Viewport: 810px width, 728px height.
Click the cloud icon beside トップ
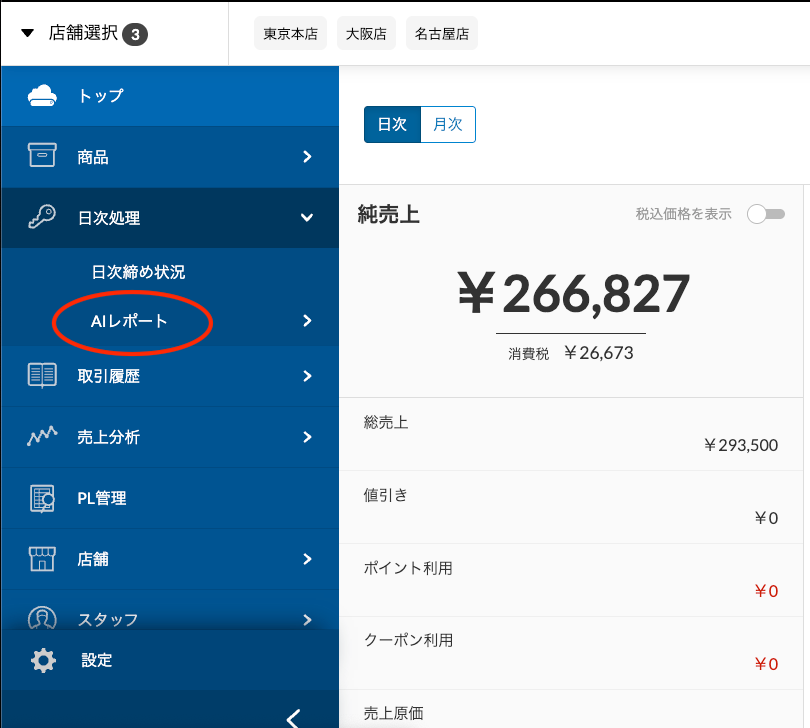42,96
